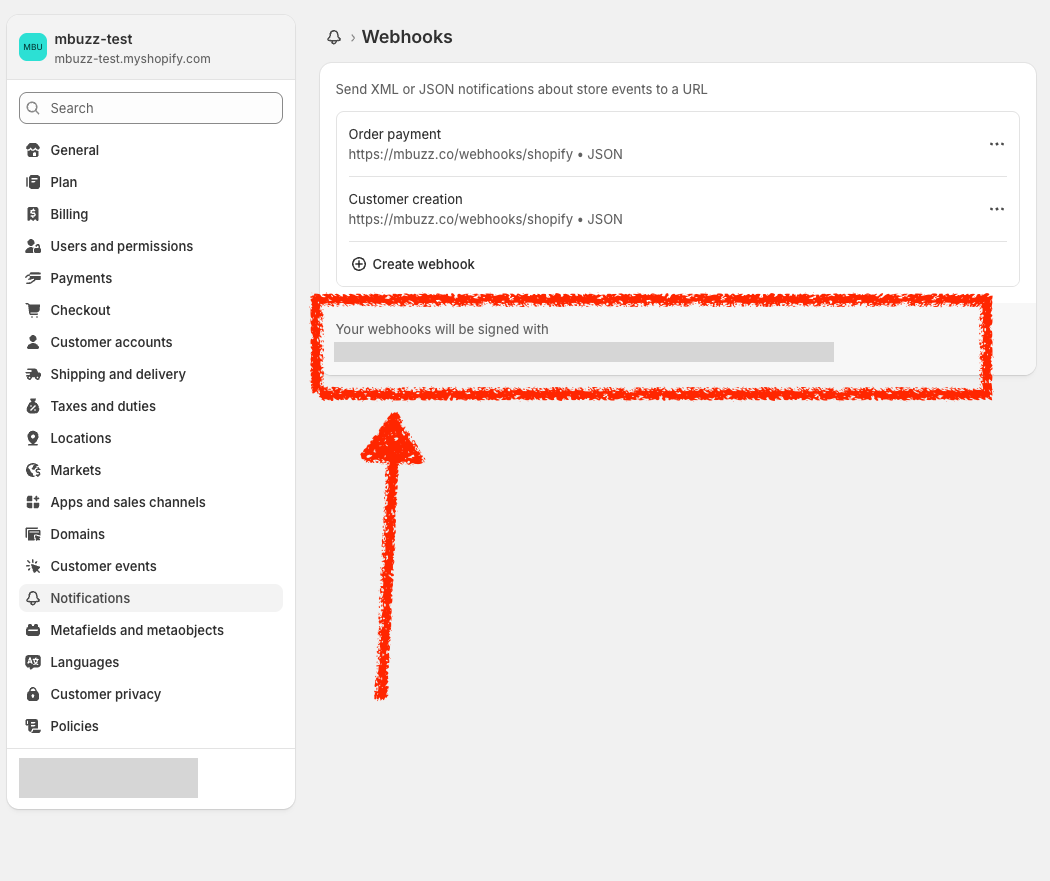1050x881 pixels.
Task: Click inside the Search settings field
Action: coord(150,107)
